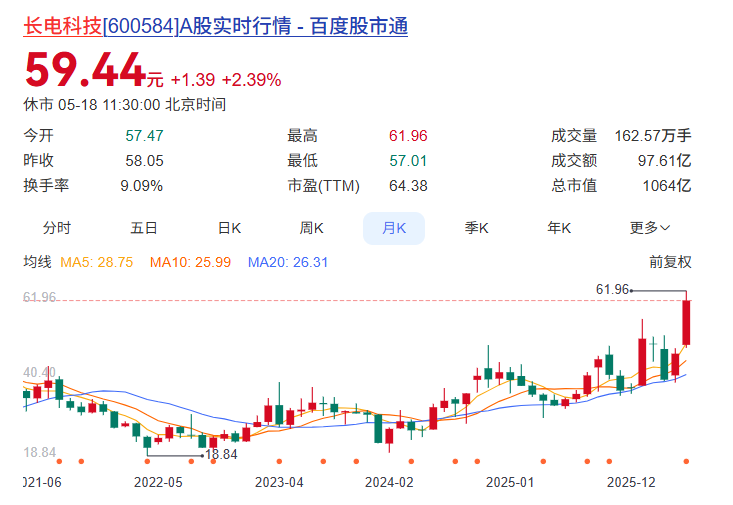Screen dimensions: 733x505
Task: Click the 昨收 value 58.05
Action: point(144,161)
